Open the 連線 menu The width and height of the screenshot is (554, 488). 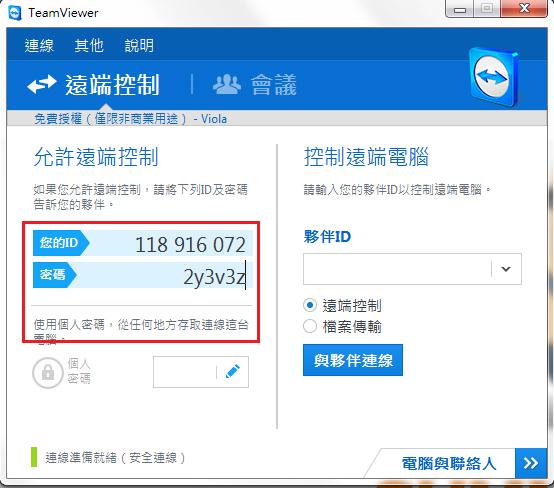click(x=39, y=46)
